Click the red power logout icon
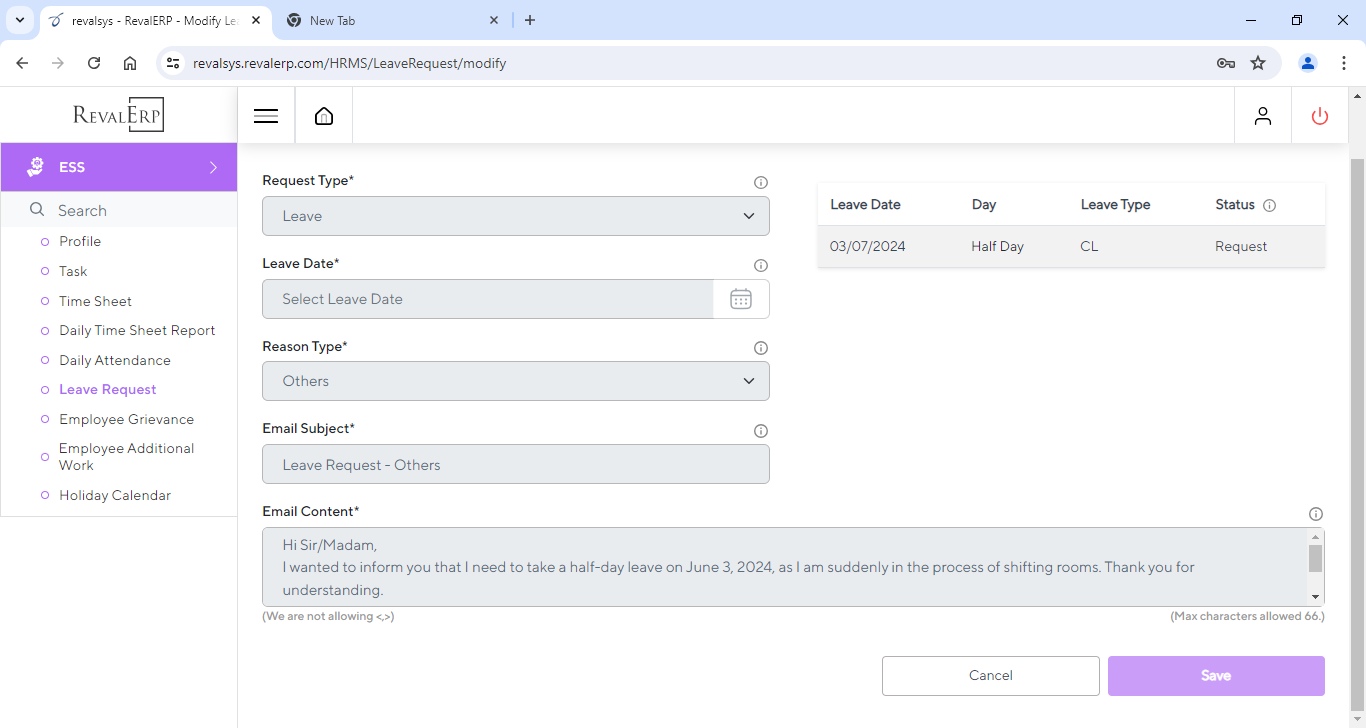The width and height of the screenshot is (1366, 728). pyautogui.click(x=1320, y=116)
